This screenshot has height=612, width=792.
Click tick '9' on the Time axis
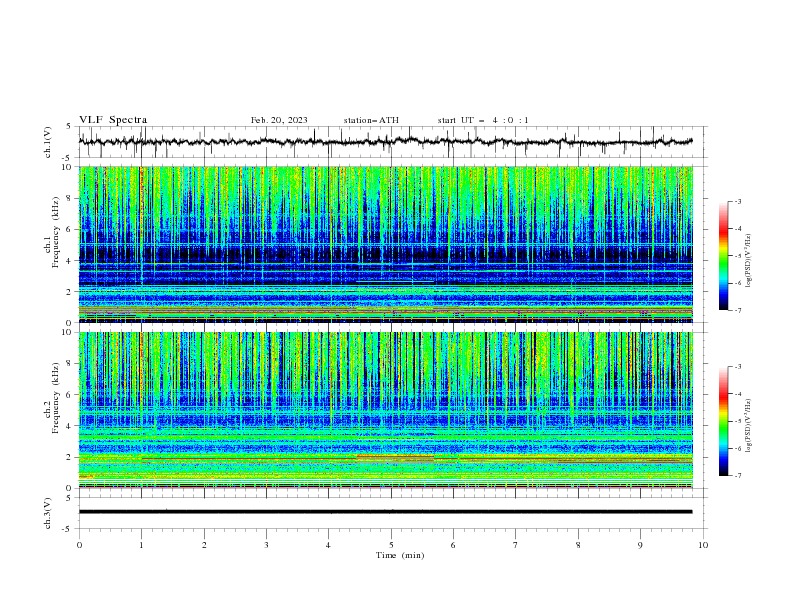coord(640,545)
